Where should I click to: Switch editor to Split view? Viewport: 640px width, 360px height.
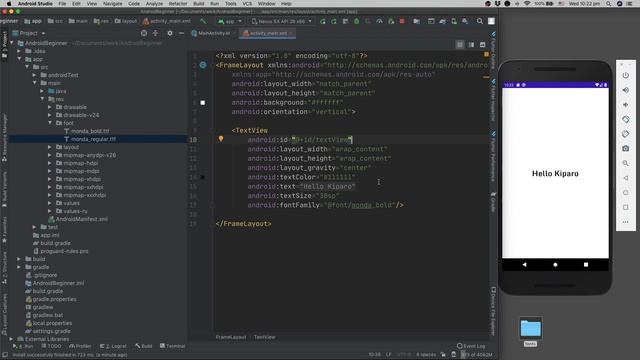pos(471,44)
